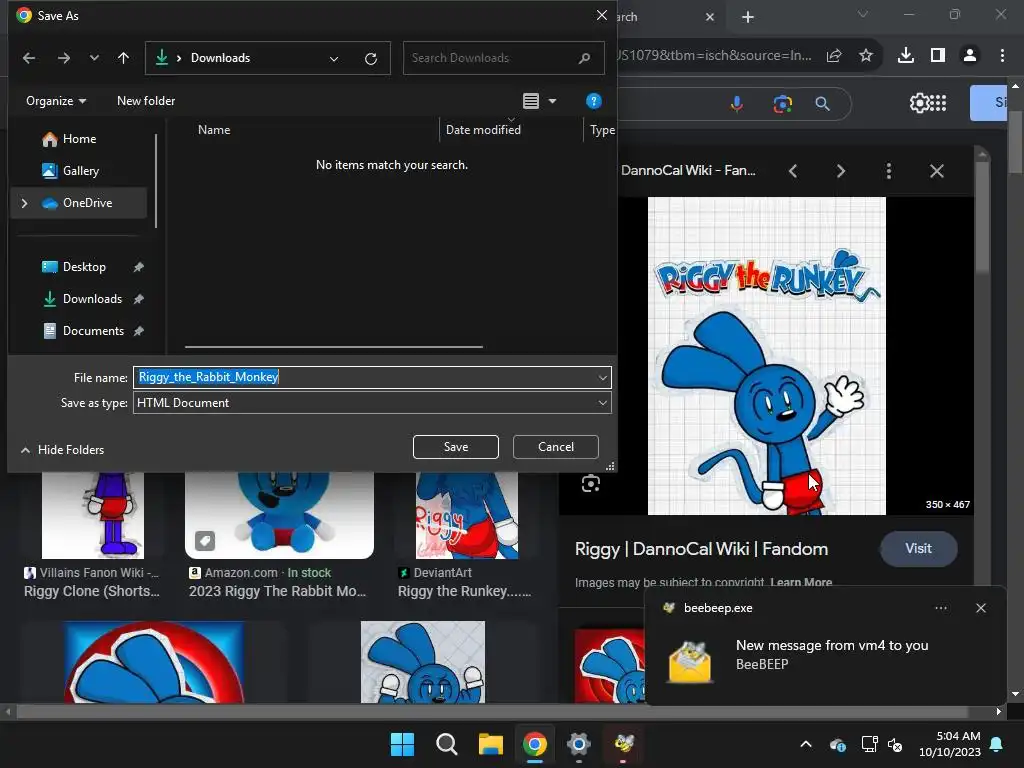Show previous image in preview panel
1024x768 pixels.
pos(793,171)
